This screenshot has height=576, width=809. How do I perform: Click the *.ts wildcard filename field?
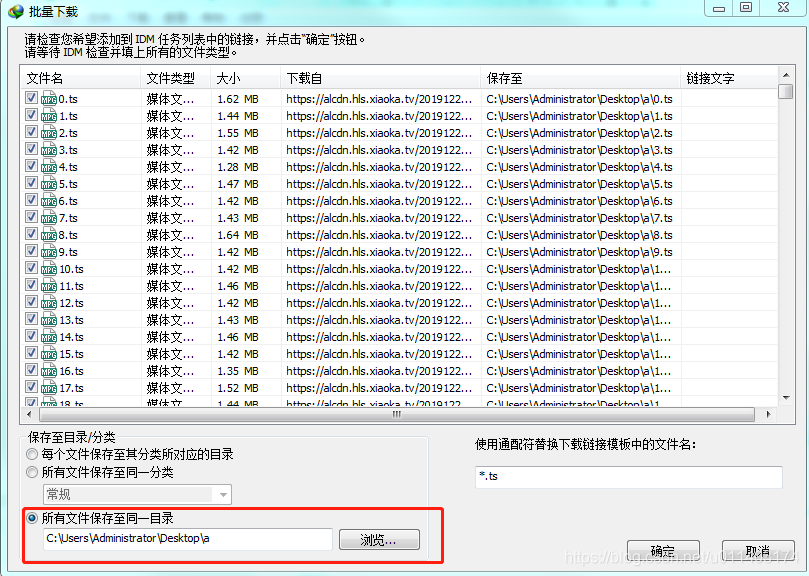pyautogui.click(x=628, y=477)
